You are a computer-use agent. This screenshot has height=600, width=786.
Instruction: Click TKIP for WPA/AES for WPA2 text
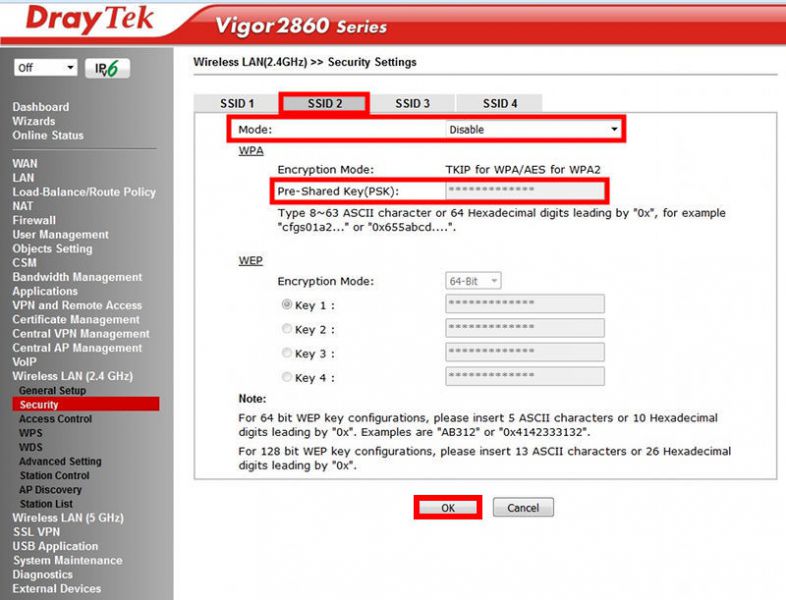(523, 169)
